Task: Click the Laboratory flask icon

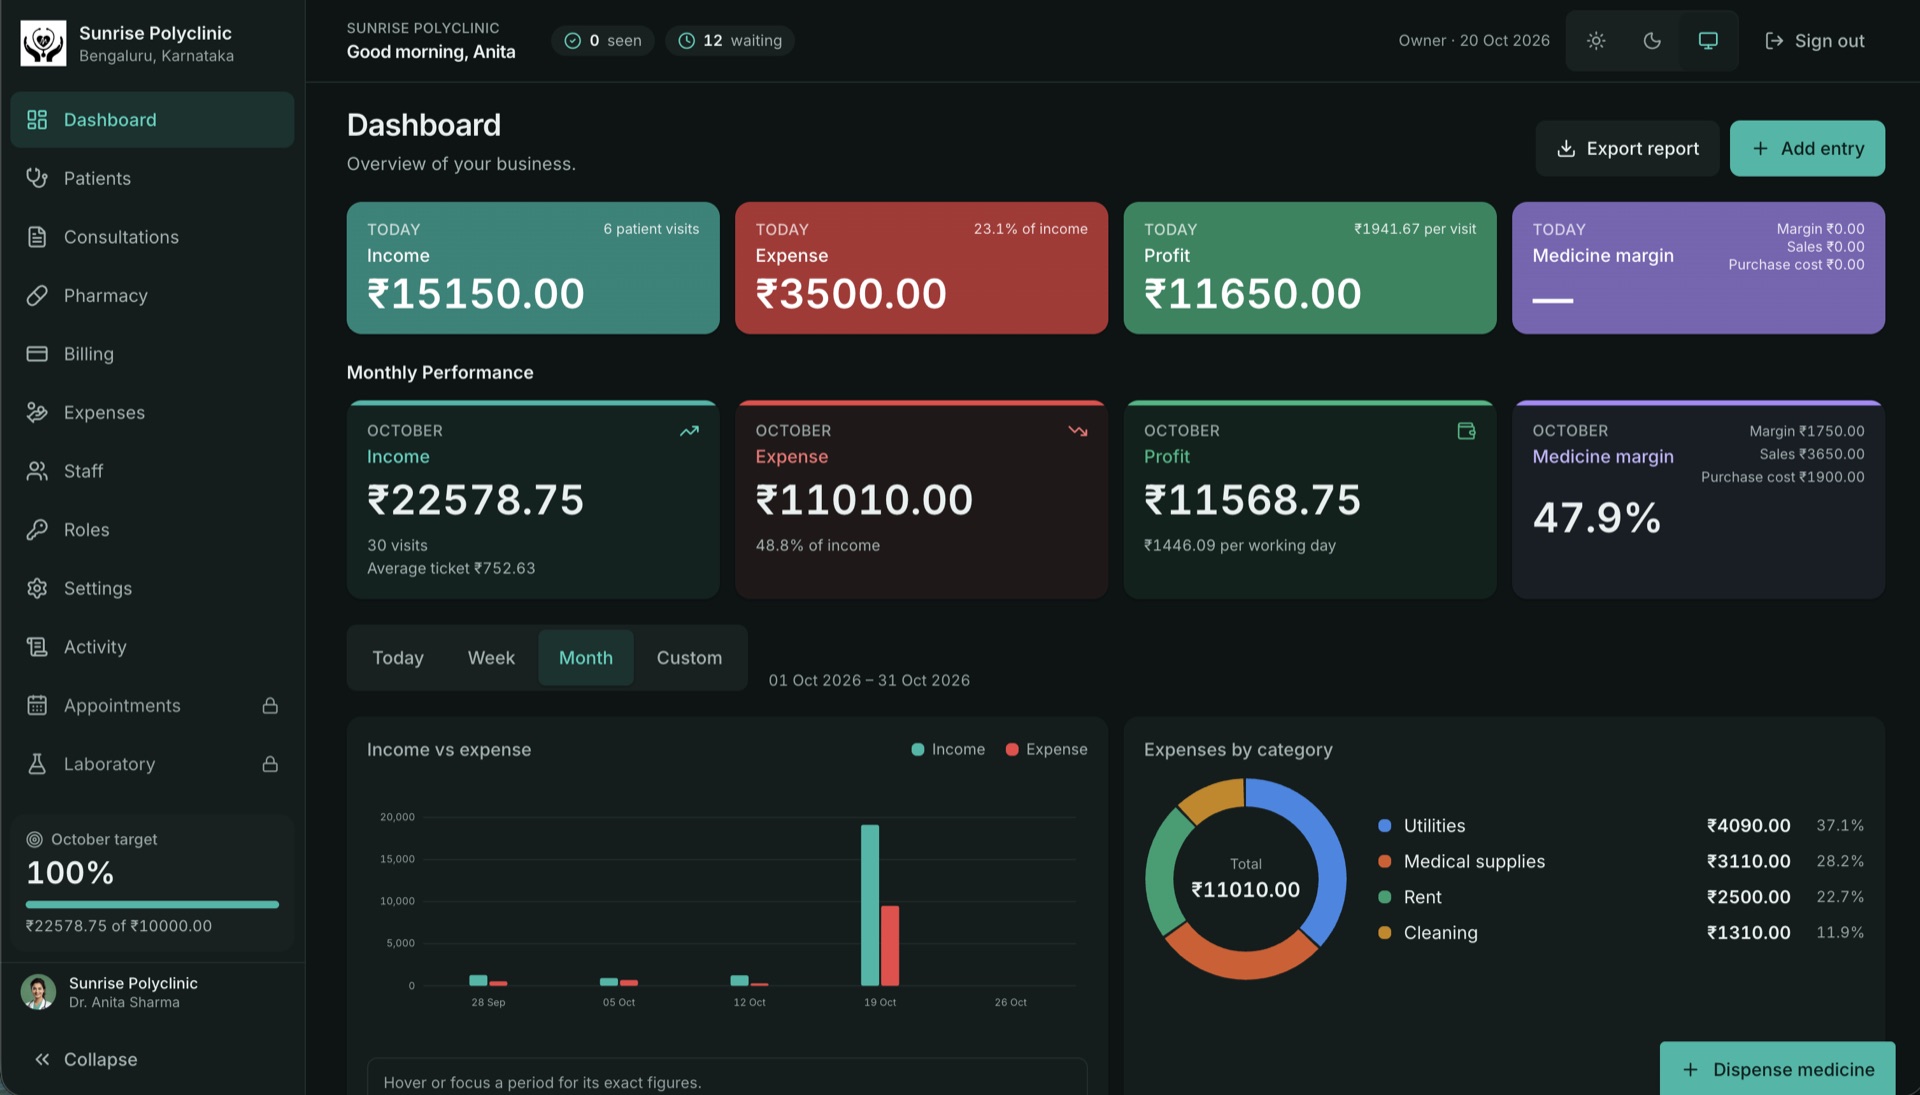Action: pos(37,764)
